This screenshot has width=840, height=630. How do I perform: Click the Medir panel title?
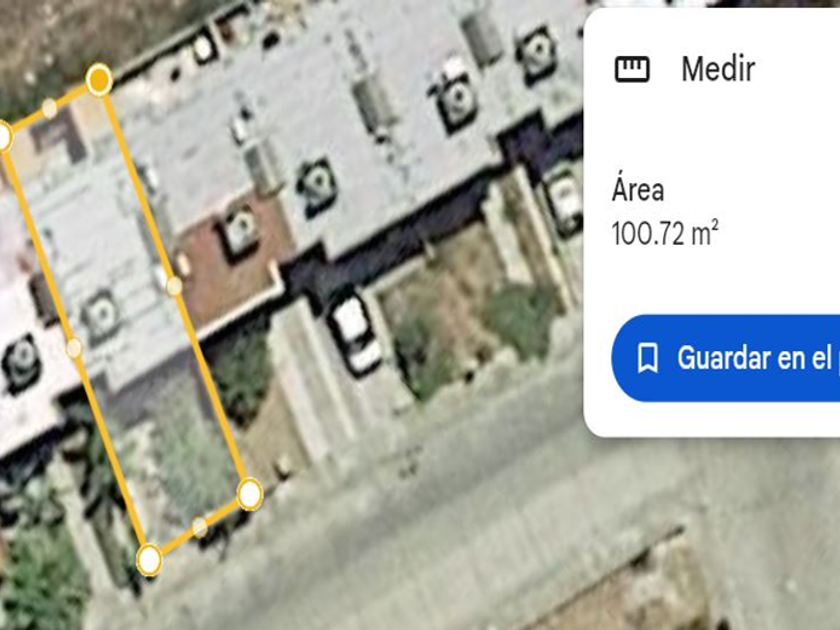coord(718,69)
